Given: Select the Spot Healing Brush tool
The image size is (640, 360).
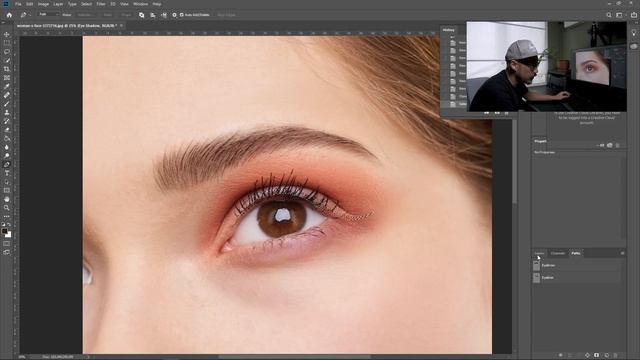Looking at the screenshot, I should [x=7, y=95].
